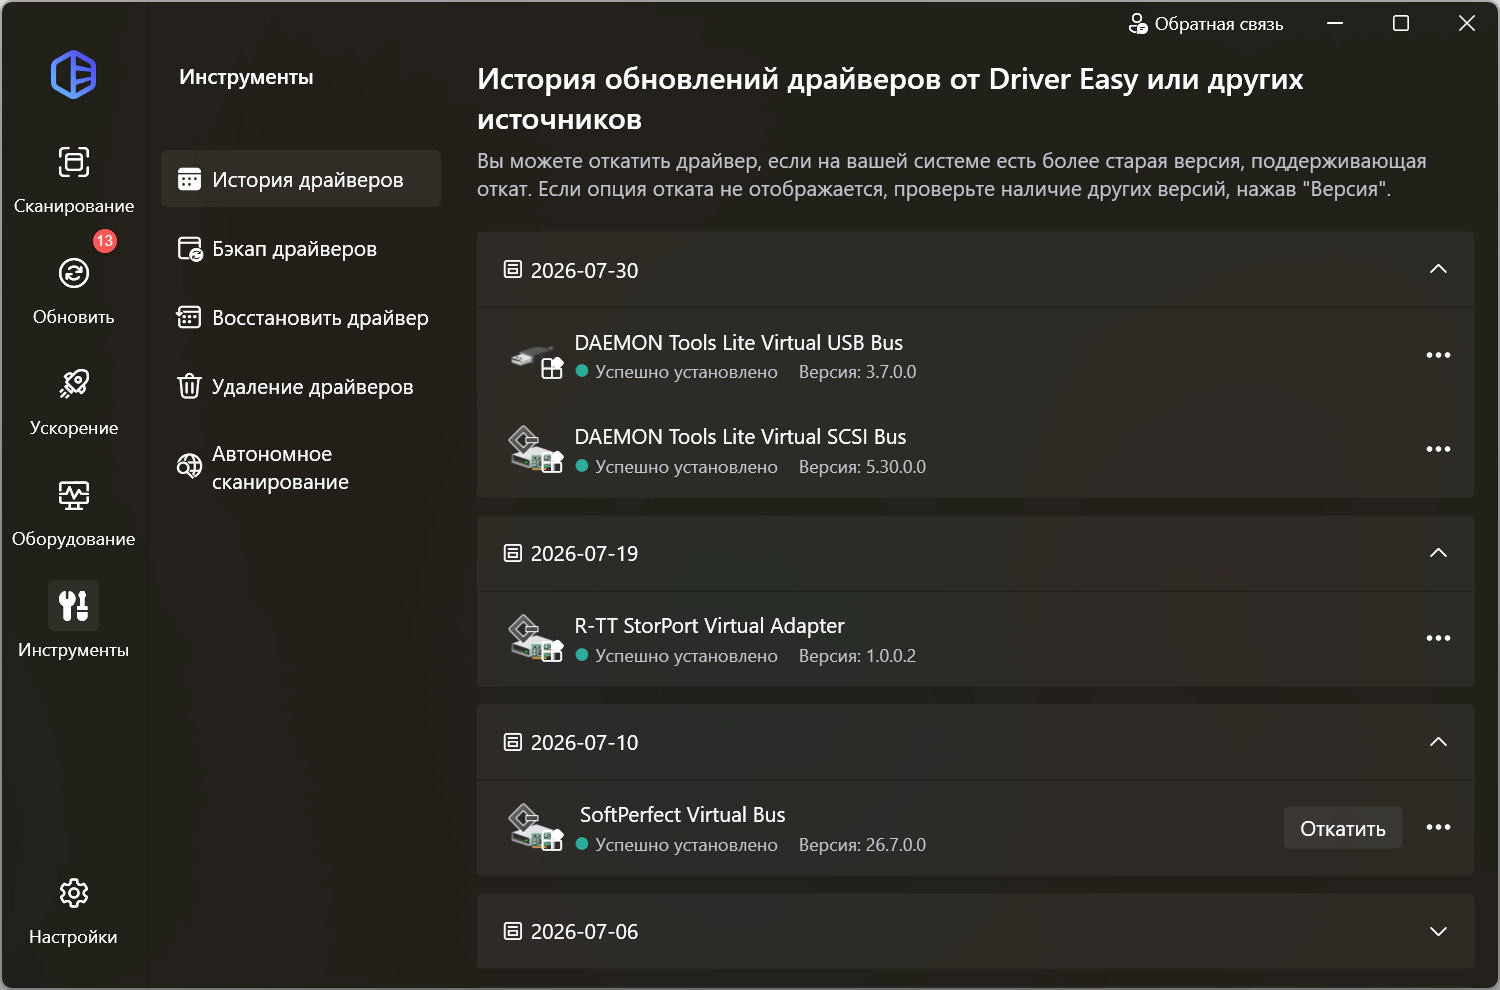Click Версия: 5.30.0.0 text
This screenshot has height=990, width=1500.
862,467
